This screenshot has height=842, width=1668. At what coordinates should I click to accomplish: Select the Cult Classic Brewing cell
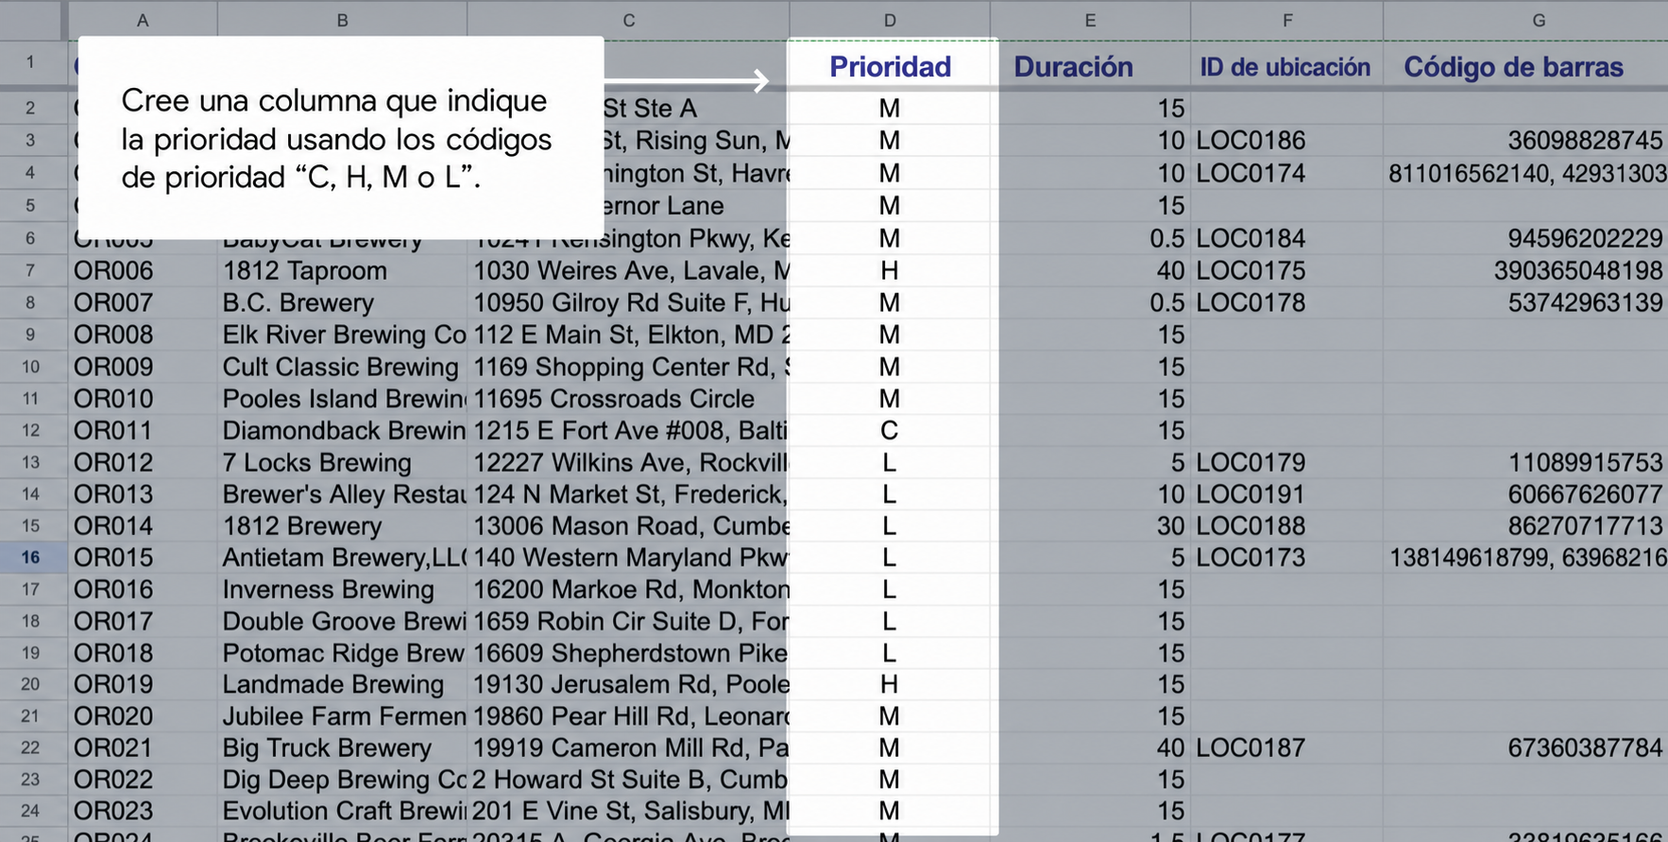[x=342, y=366]
